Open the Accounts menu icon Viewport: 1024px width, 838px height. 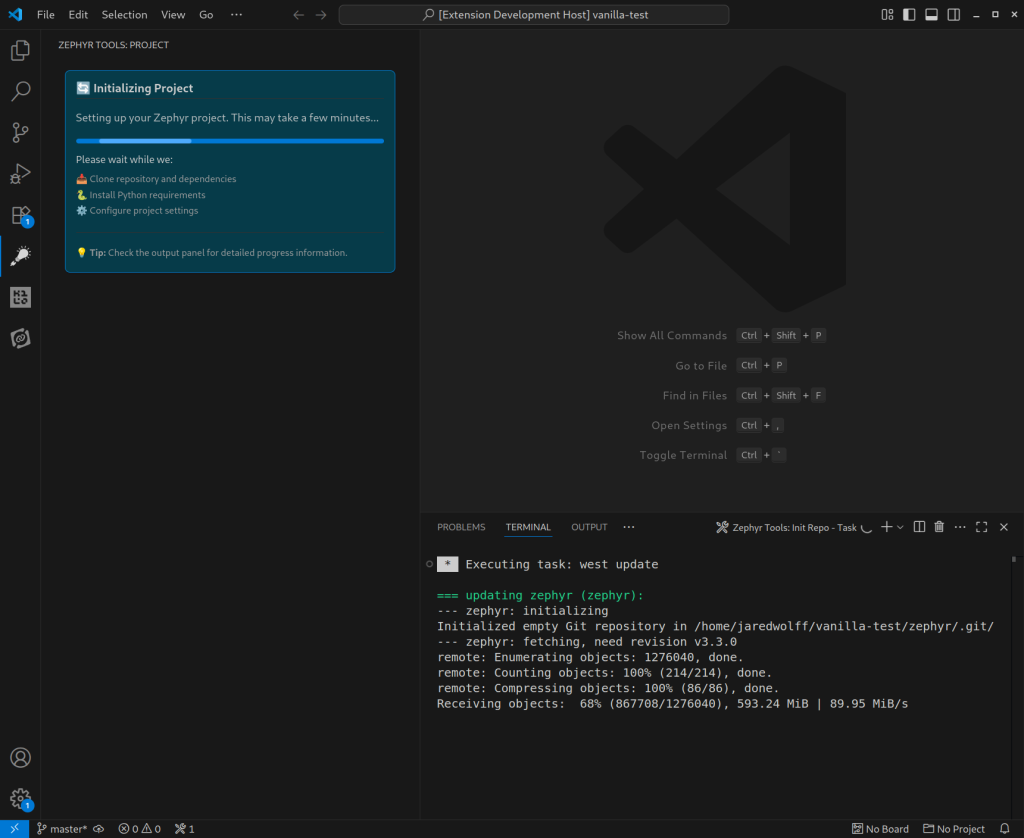click(x=20, y=758)
